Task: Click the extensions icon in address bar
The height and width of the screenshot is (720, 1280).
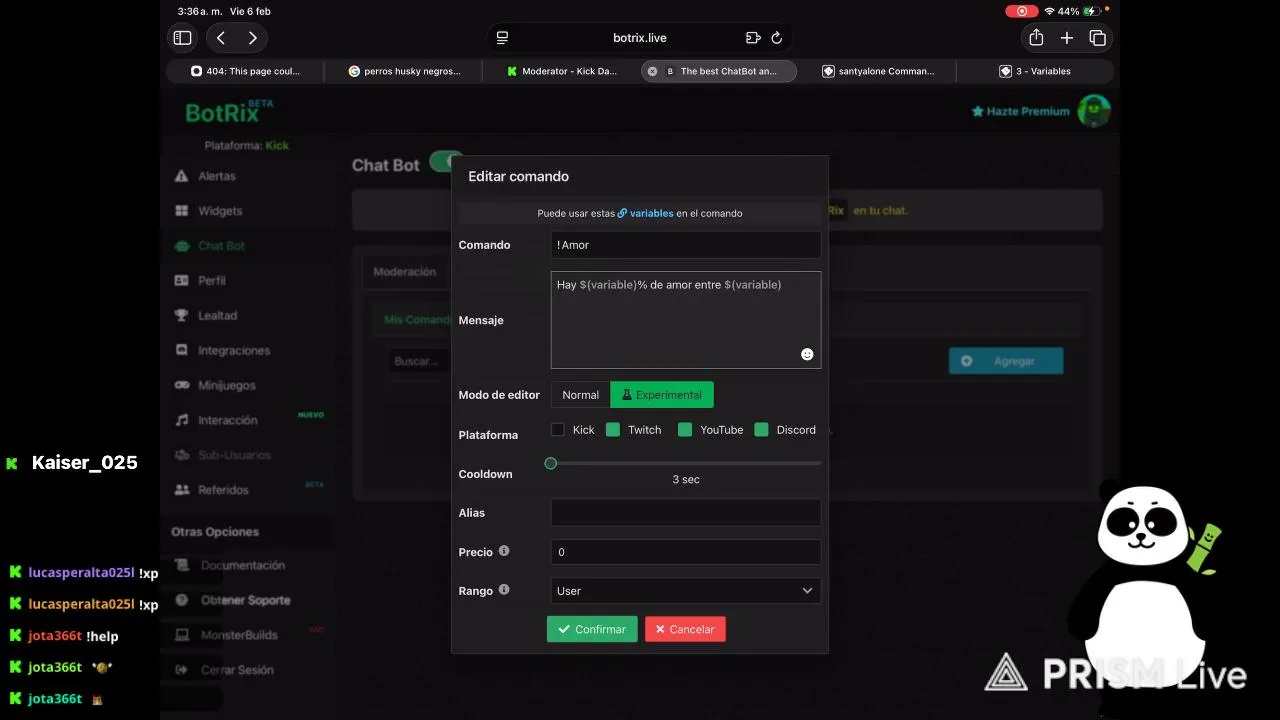Action: 753,38
